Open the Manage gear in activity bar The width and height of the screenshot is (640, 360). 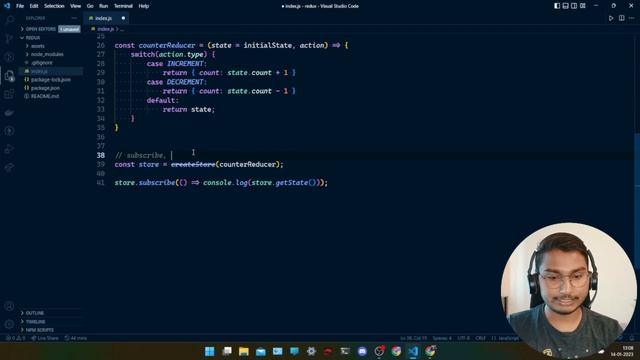click(x=9, y=324)
